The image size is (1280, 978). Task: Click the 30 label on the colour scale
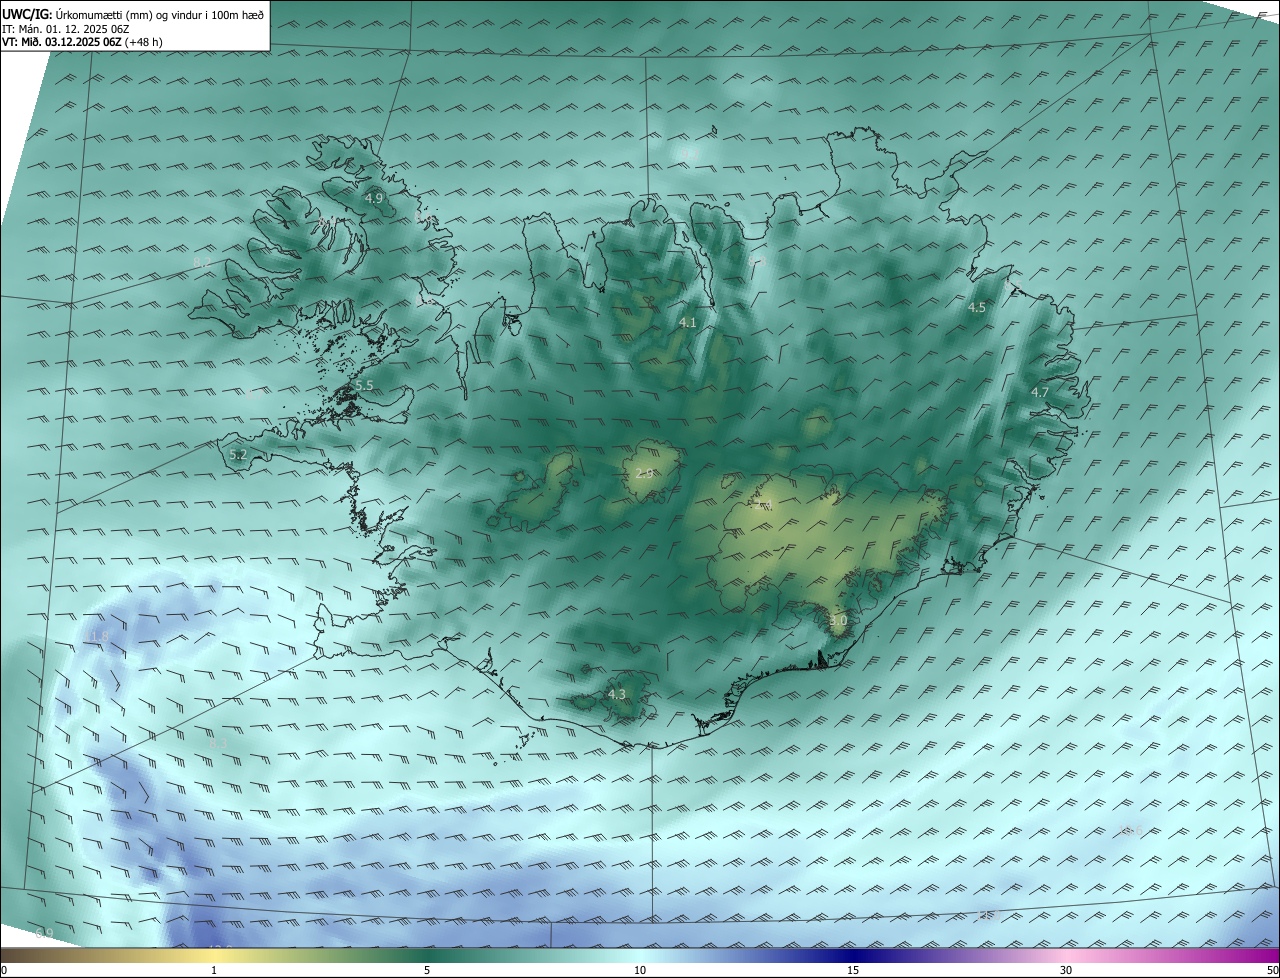(1066, 970)
